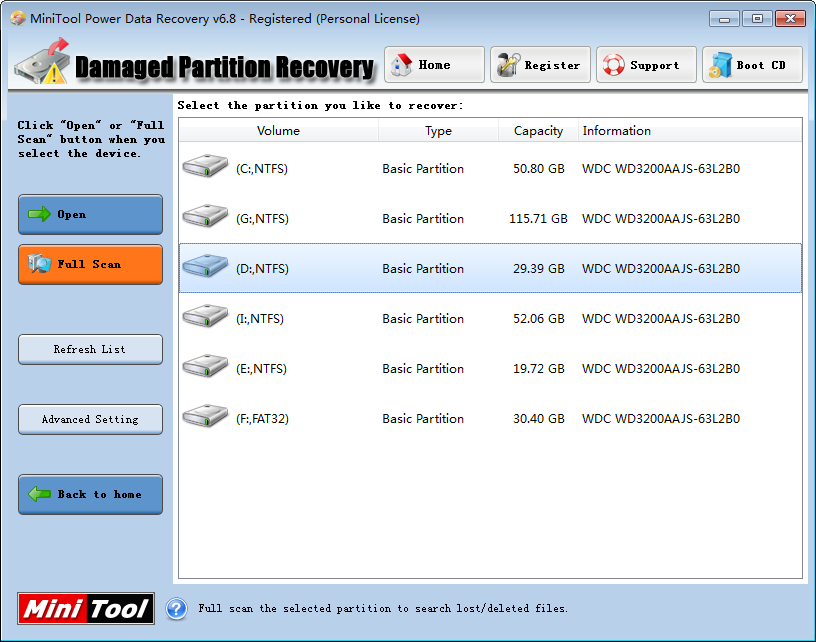Click the app icon in the title bar
Screen dimensions: 816x642
[17, 19]
